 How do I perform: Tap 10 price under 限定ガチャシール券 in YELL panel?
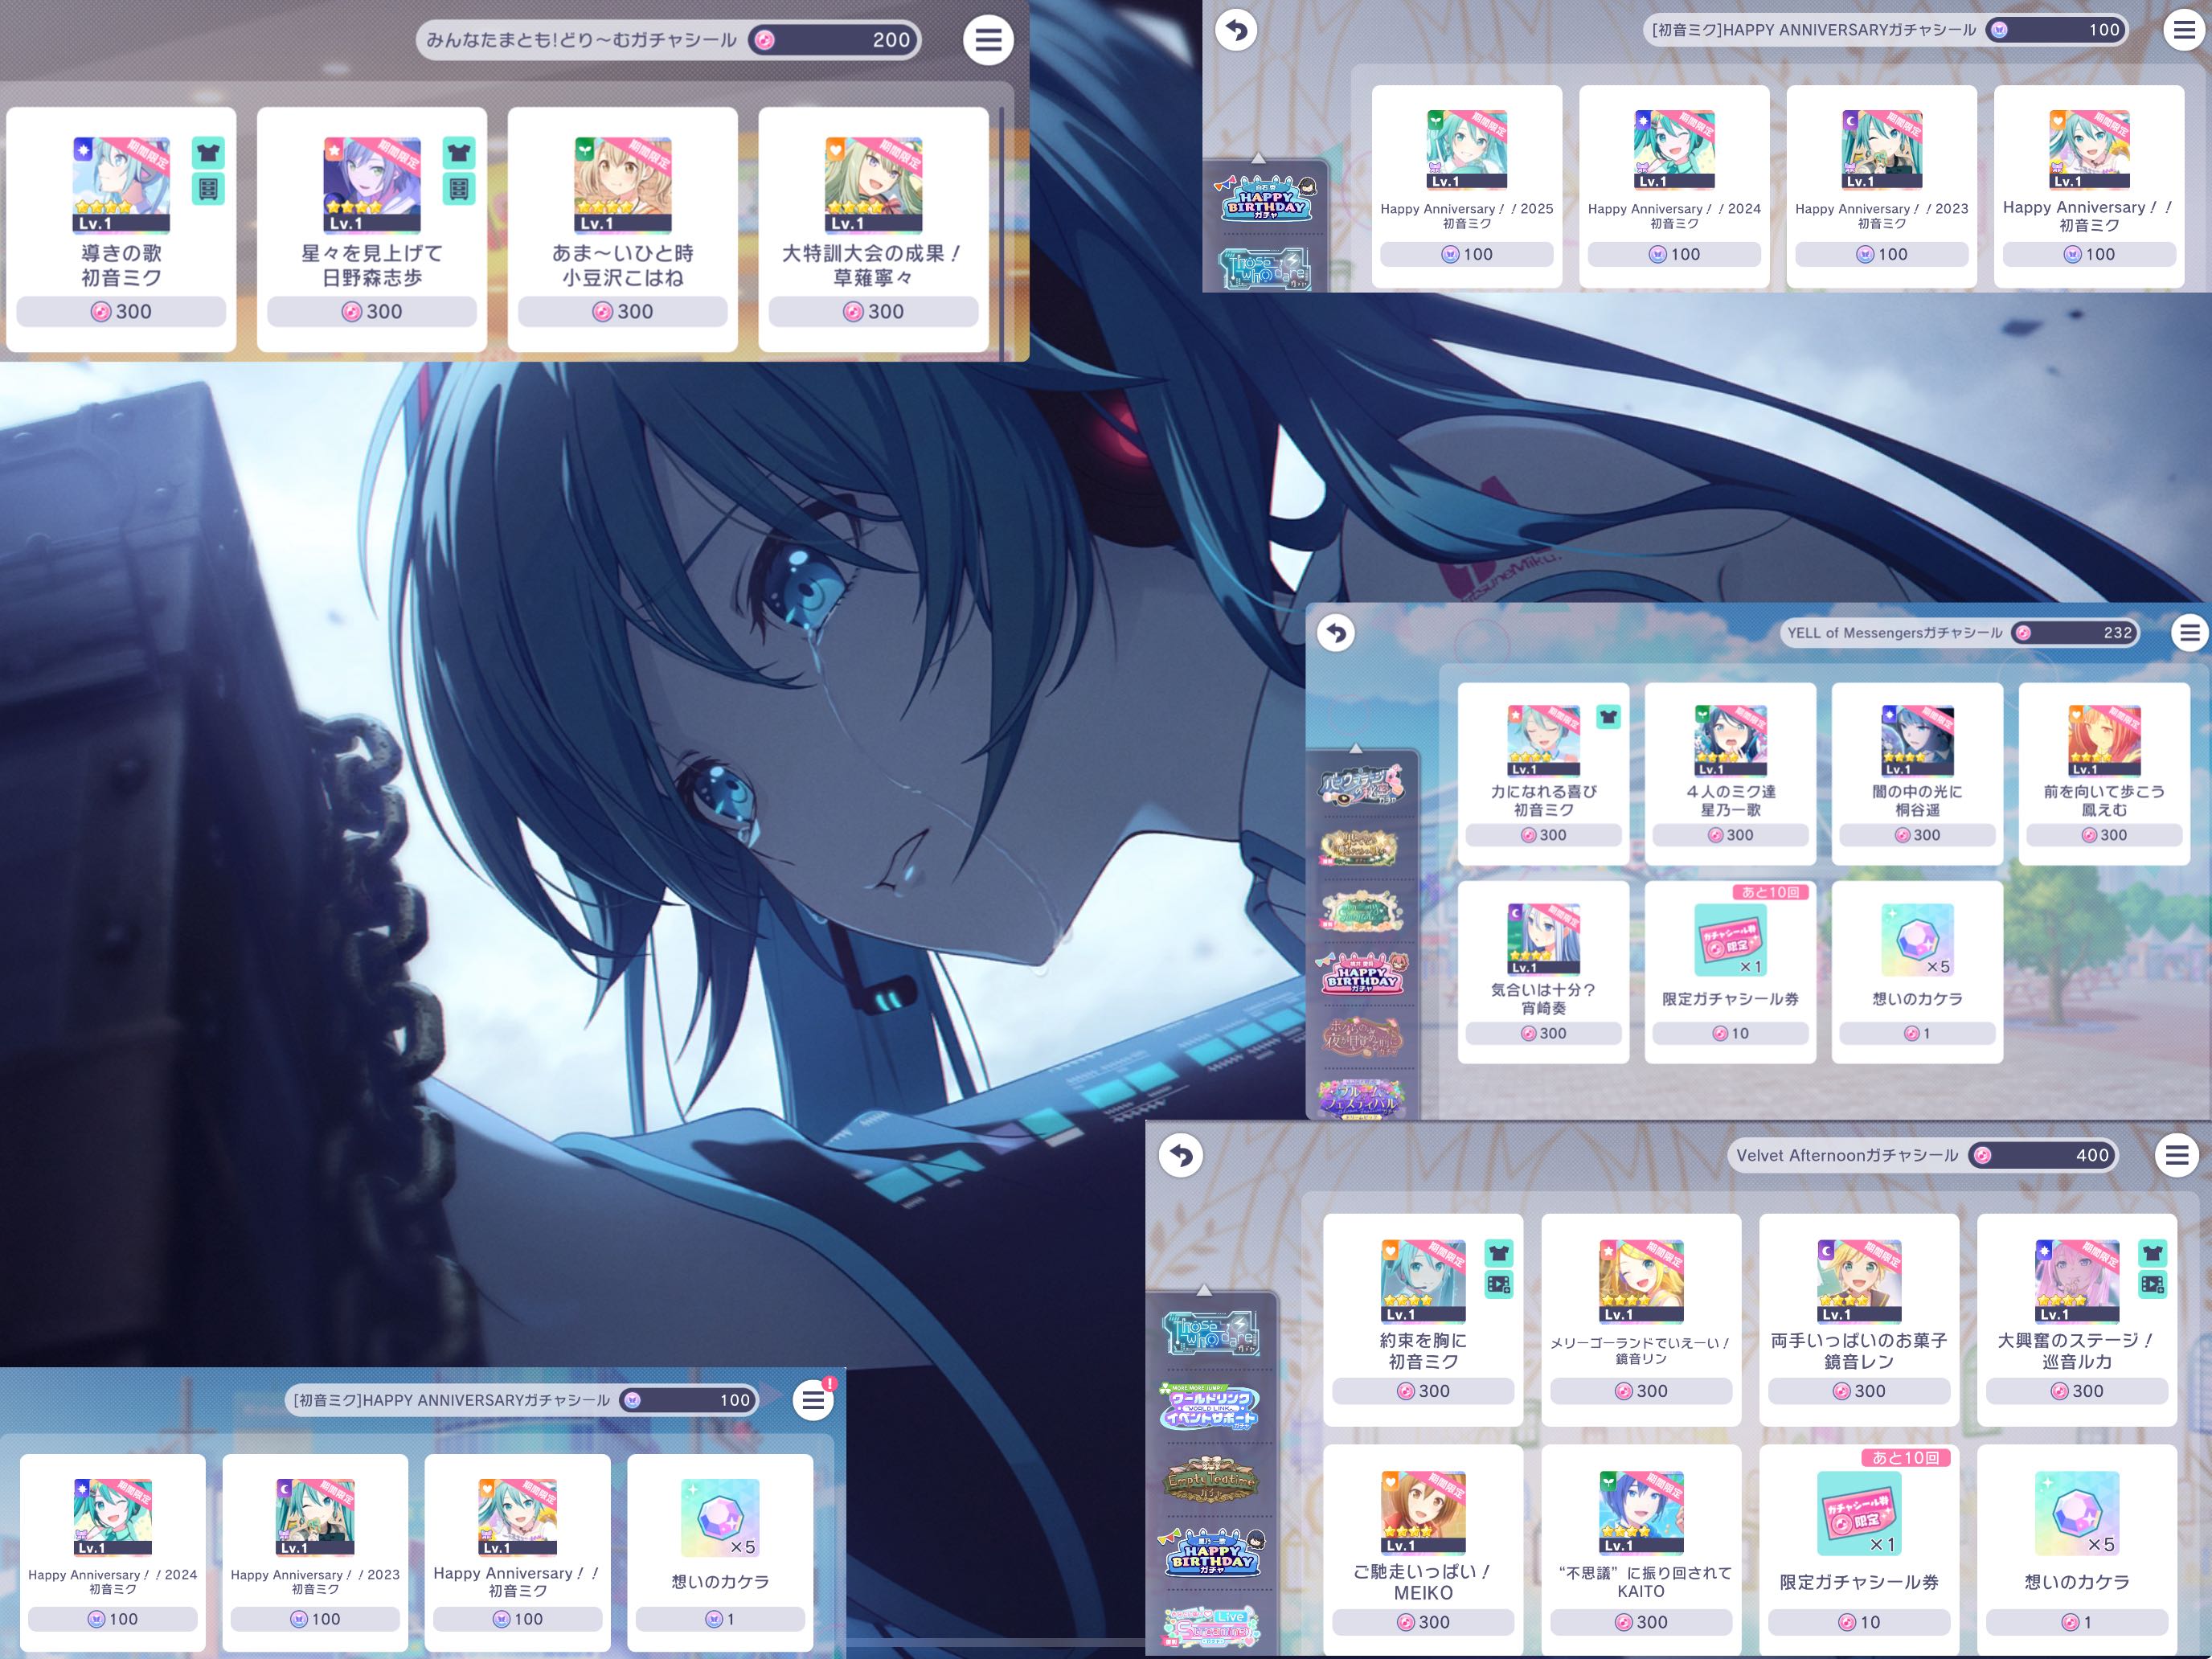[1730, 1033]
